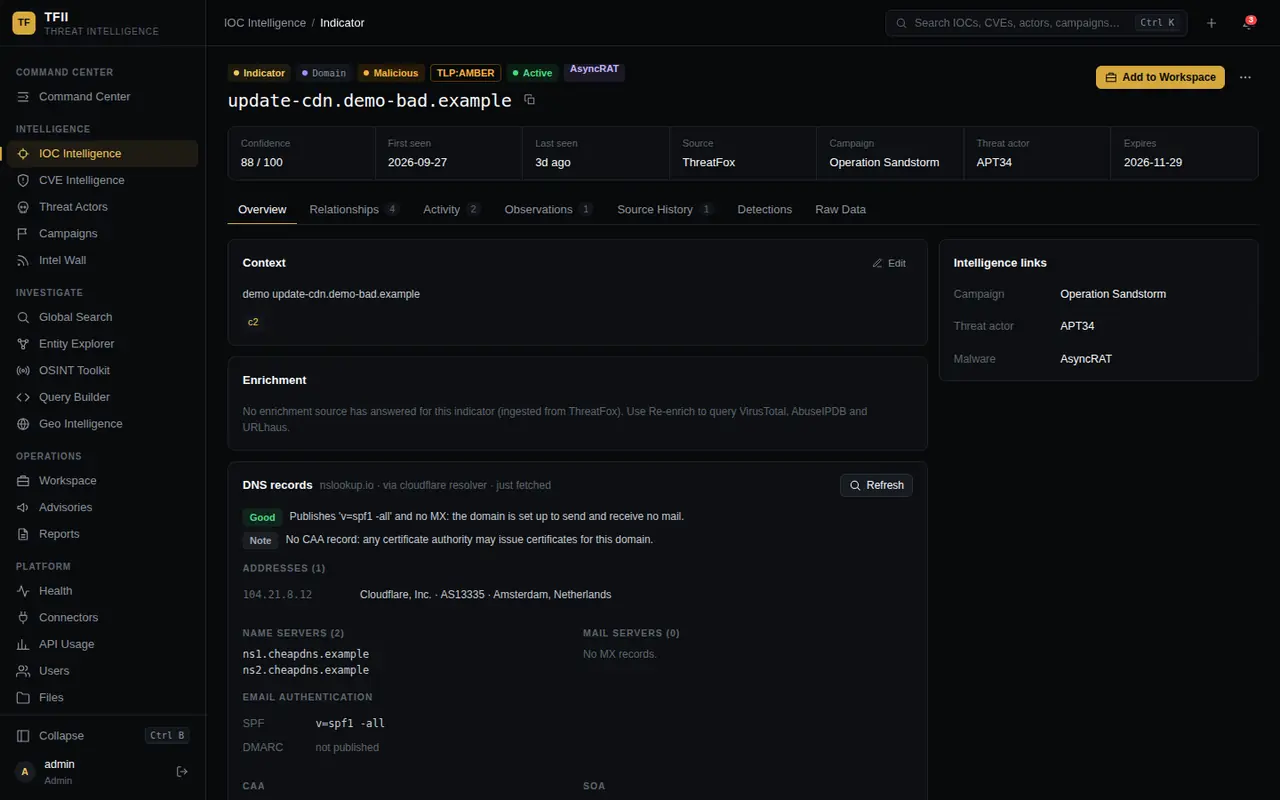Open Command Center in sidebar
Image resolution: width=1280 pixels, height=800 pixels.
103,97
